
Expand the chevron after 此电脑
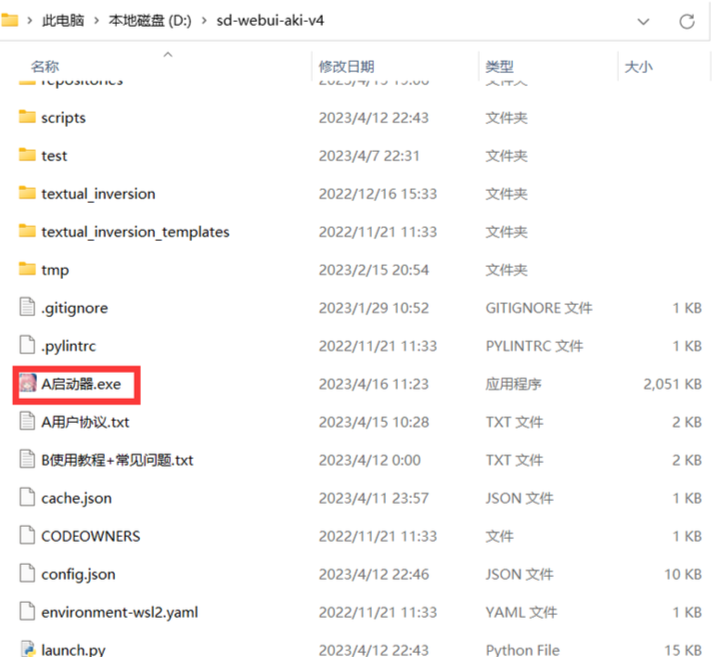(96, 20)
